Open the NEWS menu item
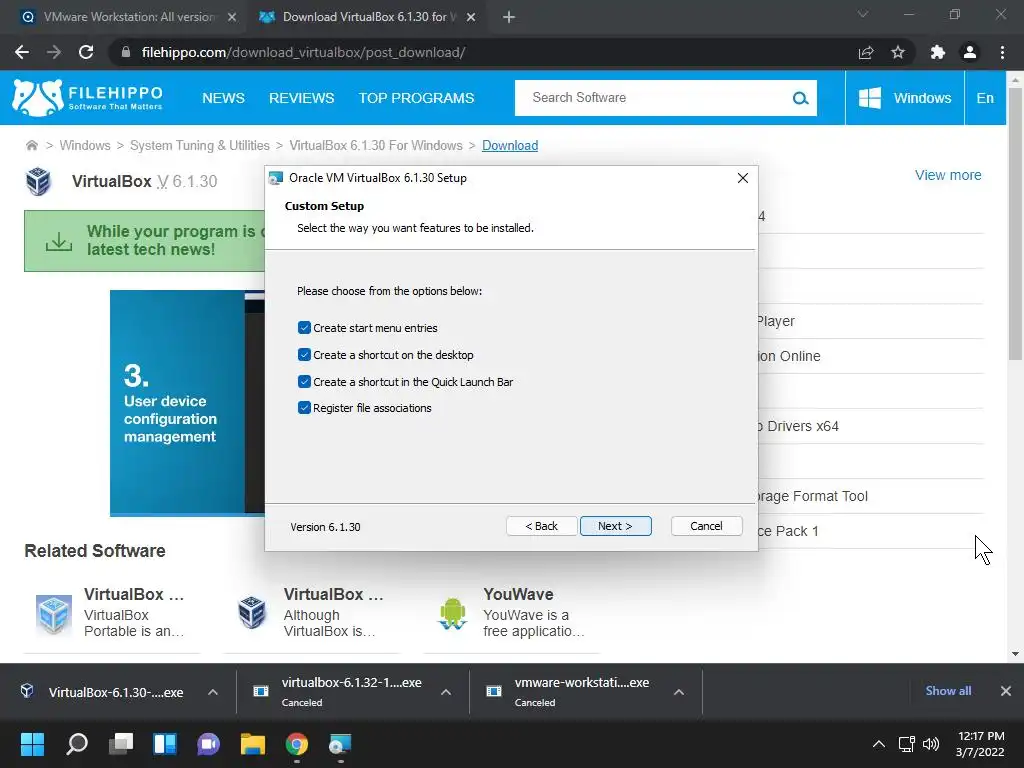The image size is (1024, 768). pyautogui.click(x=223, y=98)
